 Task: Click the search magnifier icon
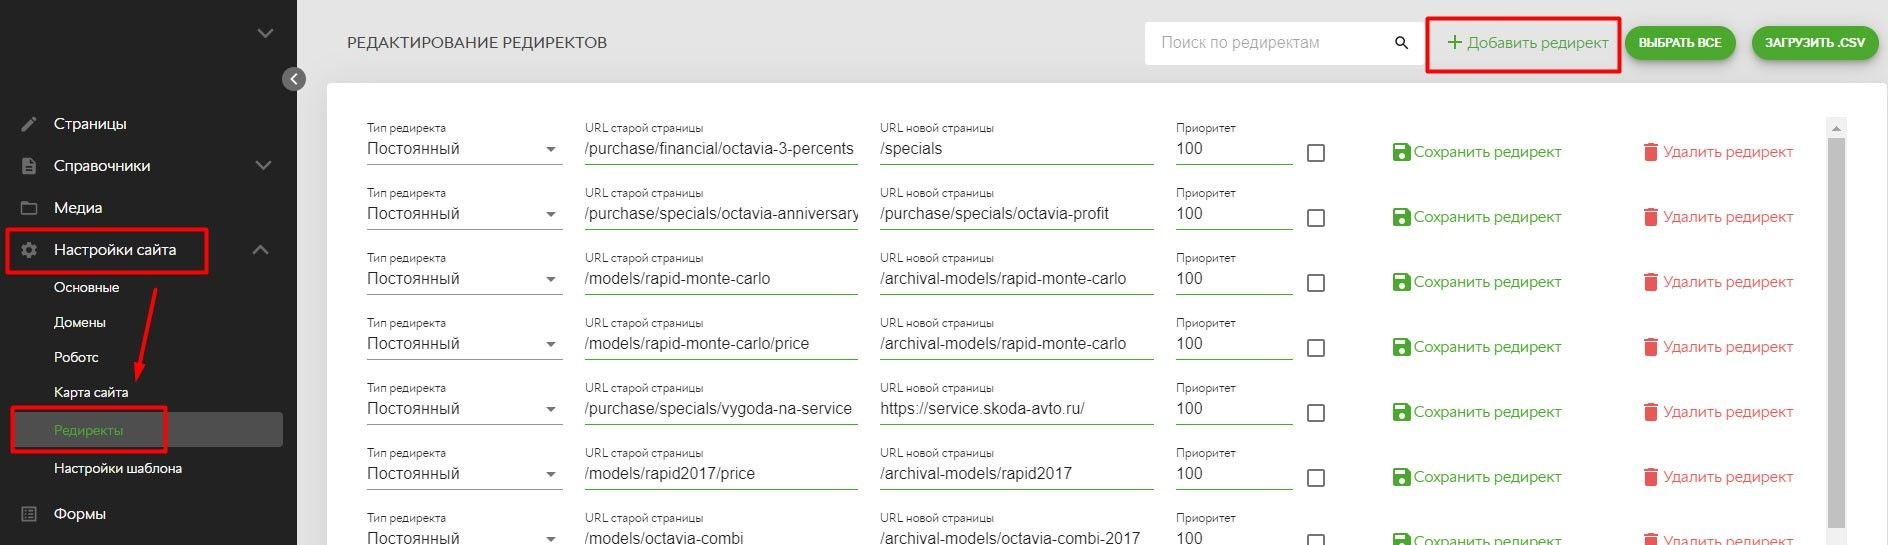pos(1401,43)
